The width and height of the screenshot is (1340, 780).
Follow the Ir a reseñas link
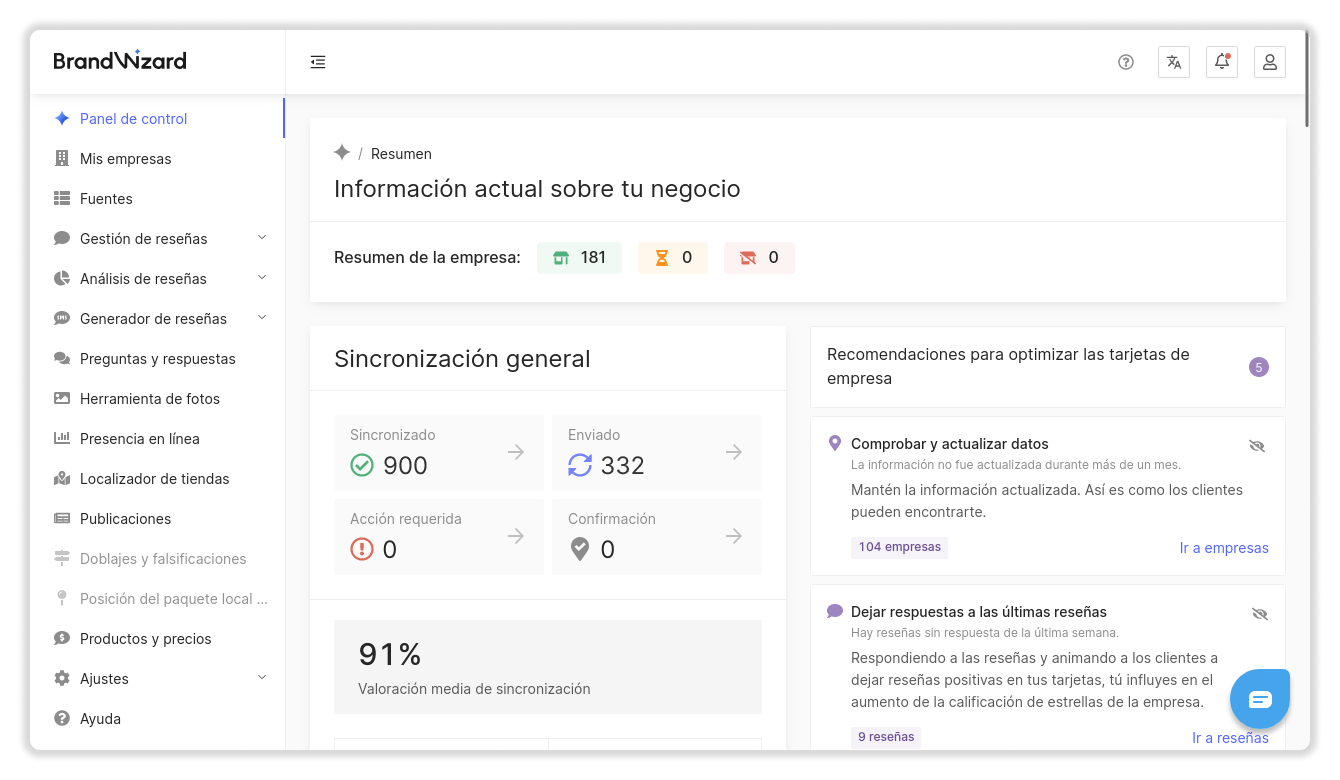[1230, 738]
